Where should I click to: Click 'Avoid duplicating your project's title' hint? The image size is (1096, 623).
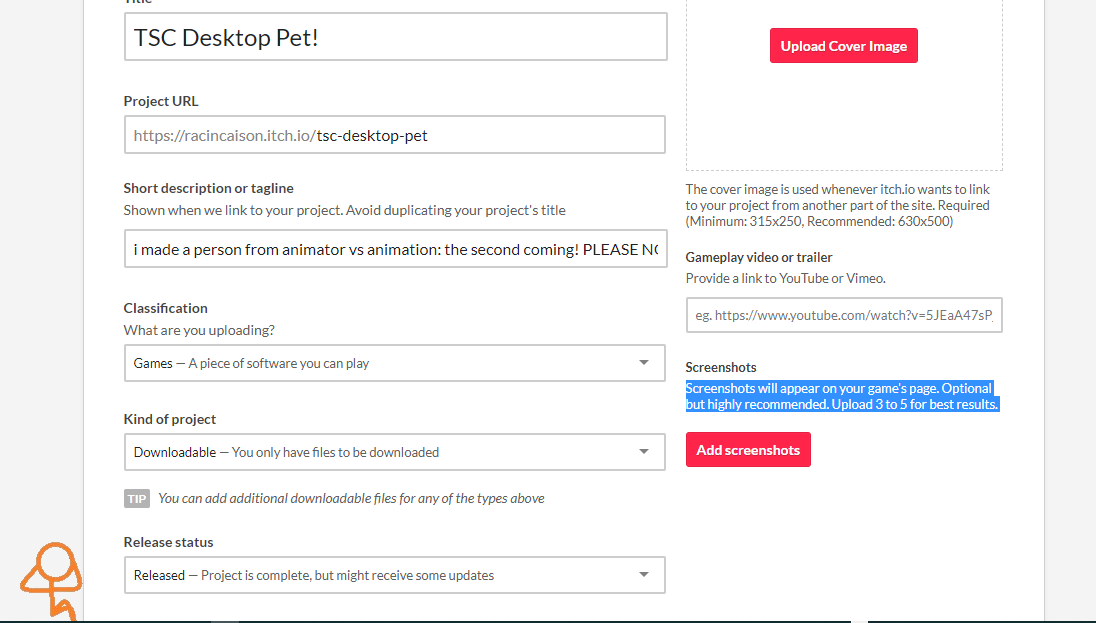[456, 210]
